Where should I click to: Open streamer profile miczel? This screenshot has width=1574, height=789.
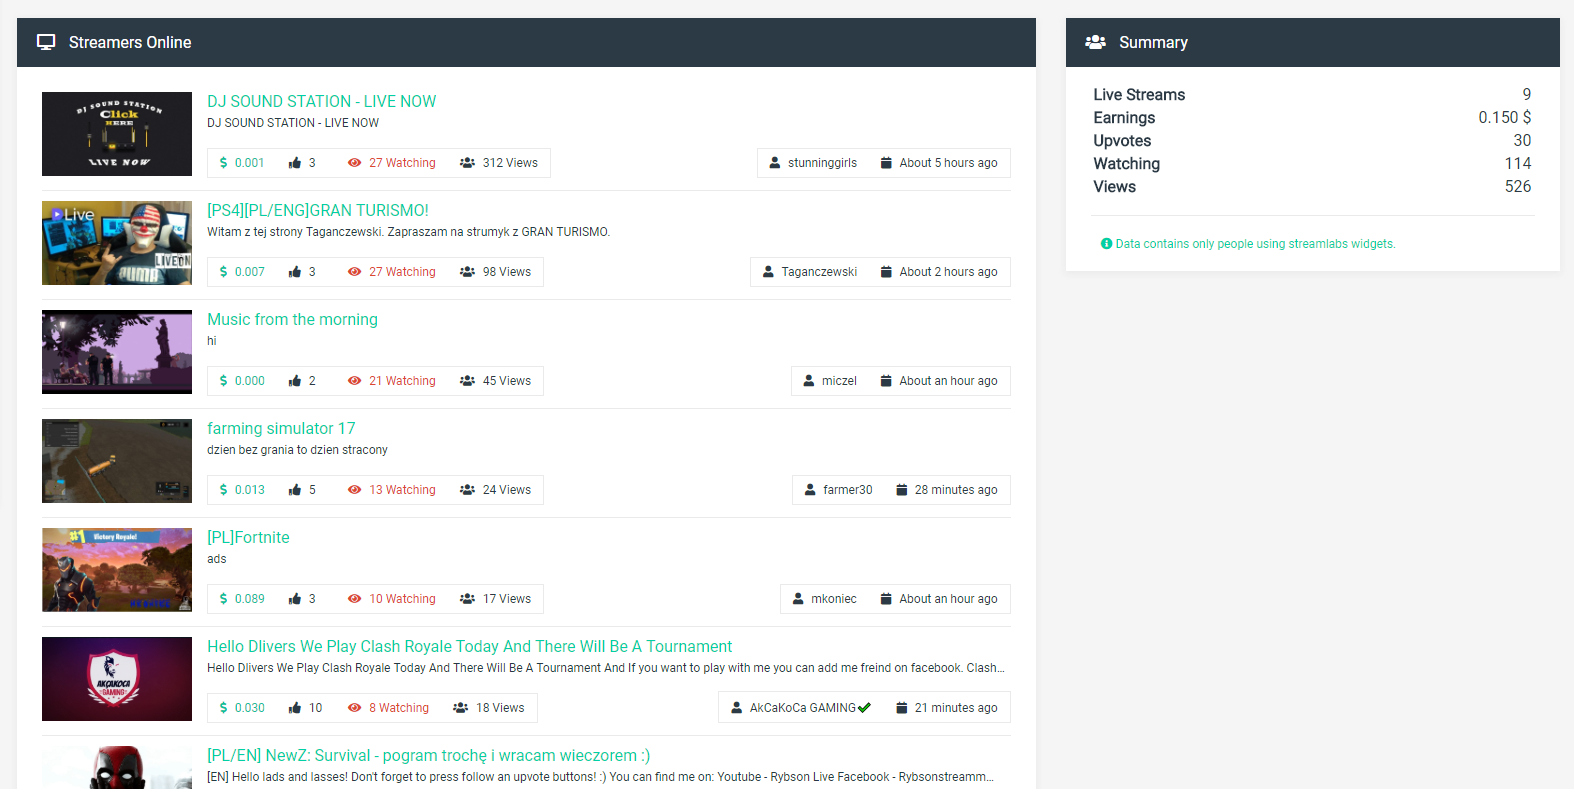pyautogui.click(x=839, y=381)
